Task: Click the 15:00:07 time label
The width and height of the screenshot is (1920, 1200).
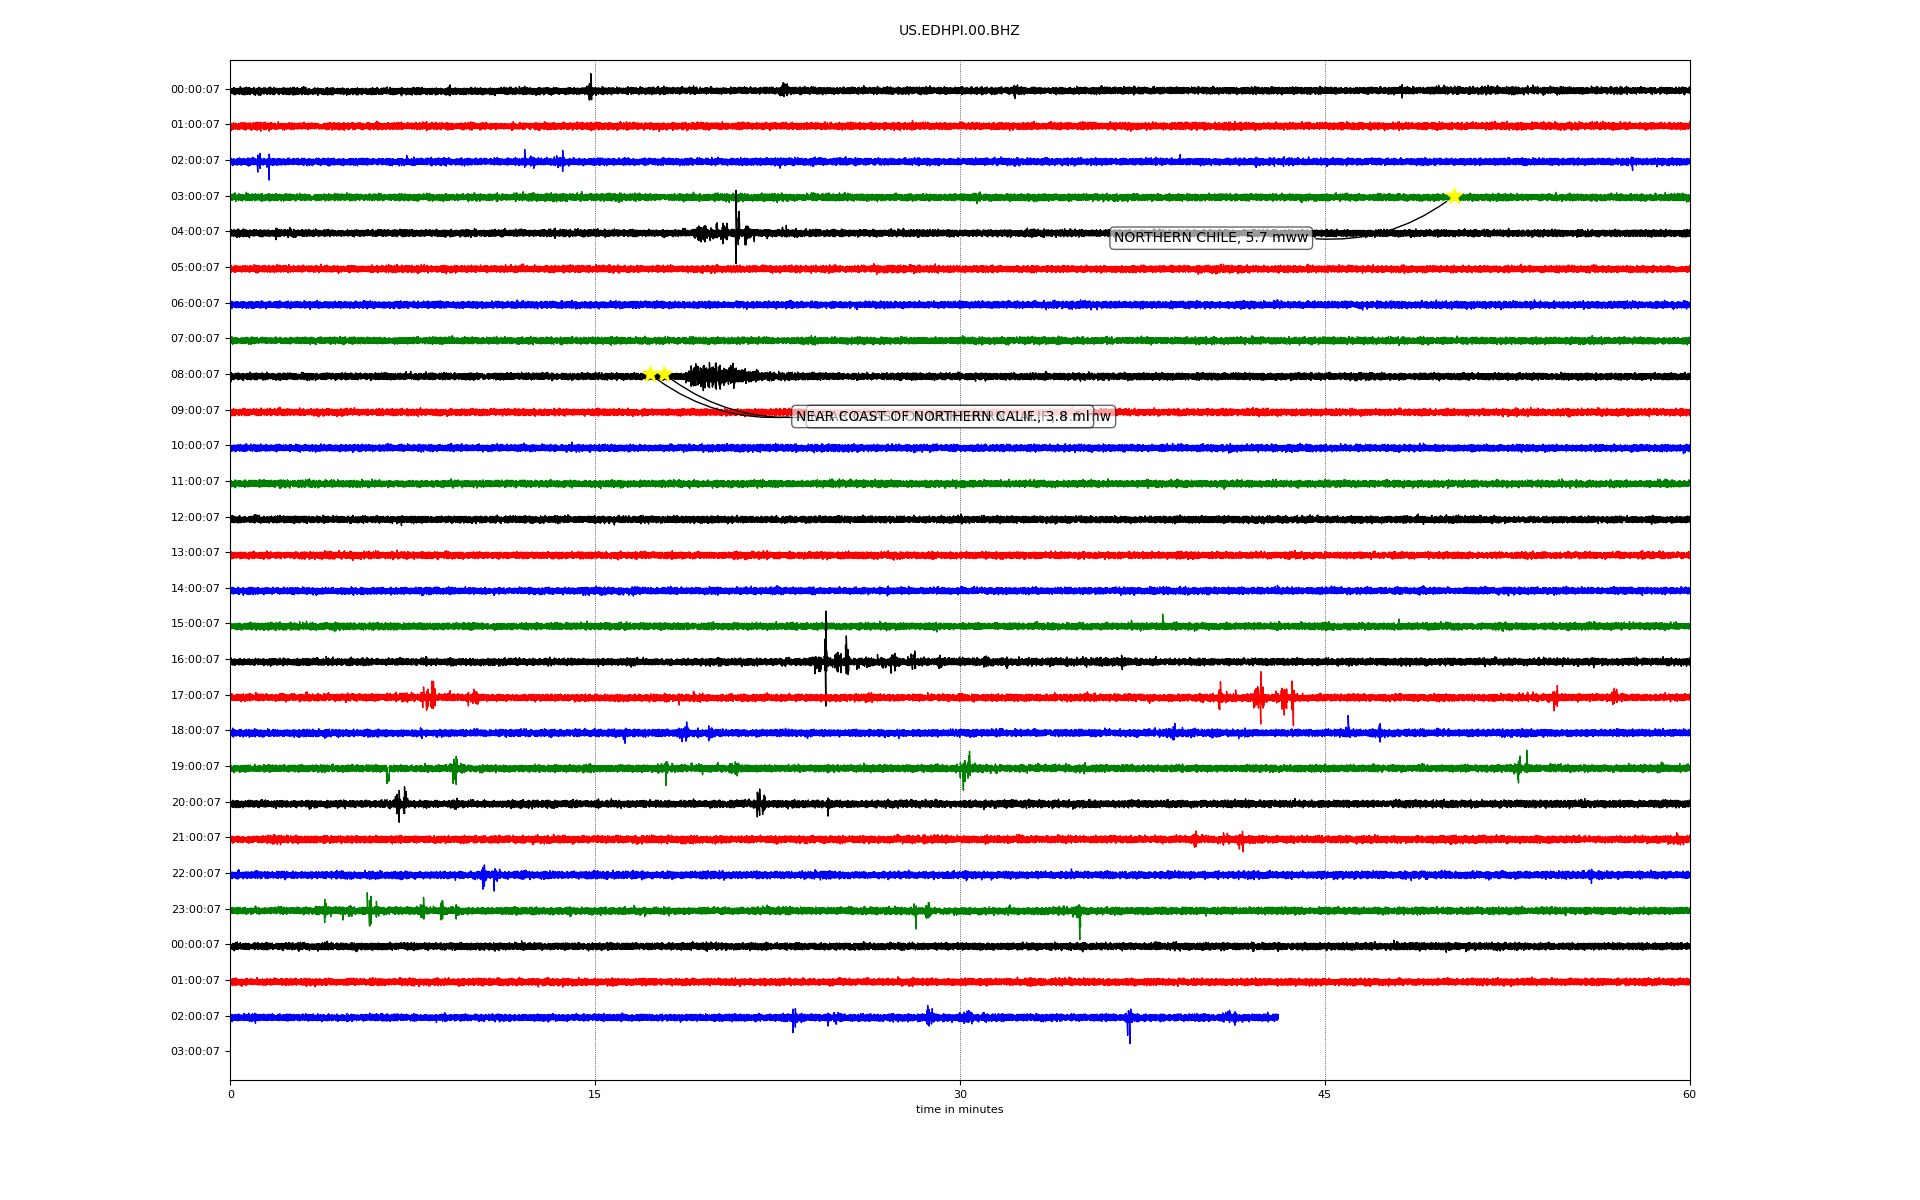Action: click(x=195, y=624)
